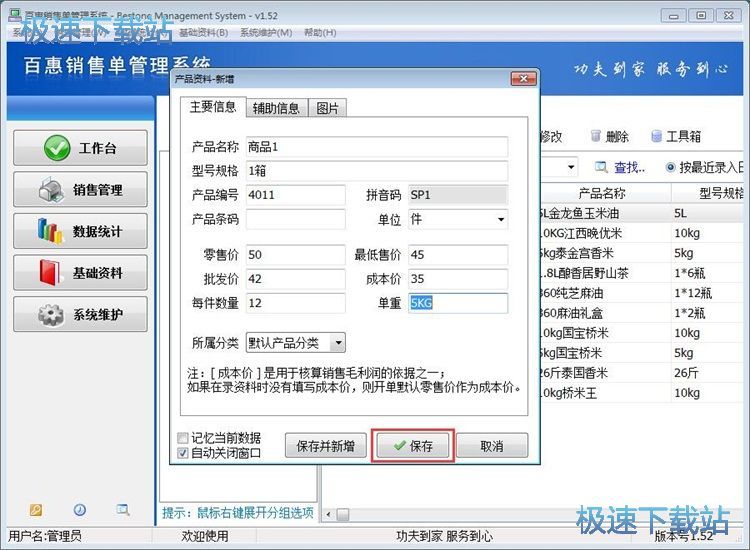This screenshot has width=750, height=550.
Task: Open 系统维护(M) menu
Action: pyautogui.click(x=266, y=33)
